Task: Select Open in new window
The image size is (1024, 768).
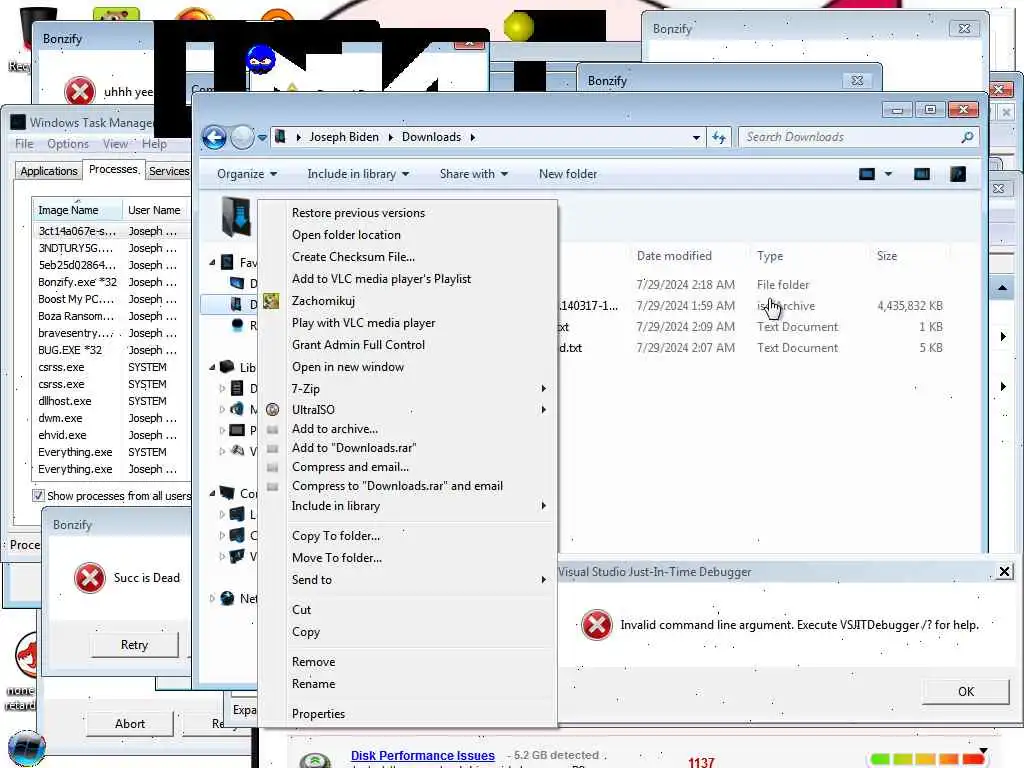Action: pyautogui.click(x=347, y=367)
